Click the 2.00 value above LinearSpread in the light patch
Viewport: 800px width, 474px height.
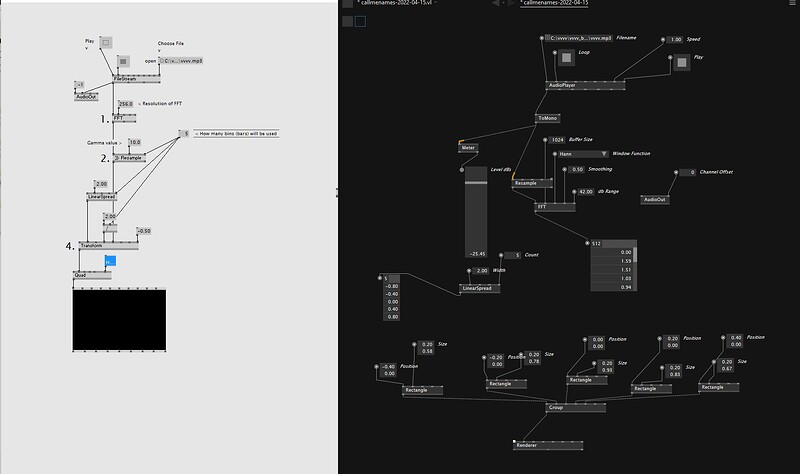pos(101,184)
